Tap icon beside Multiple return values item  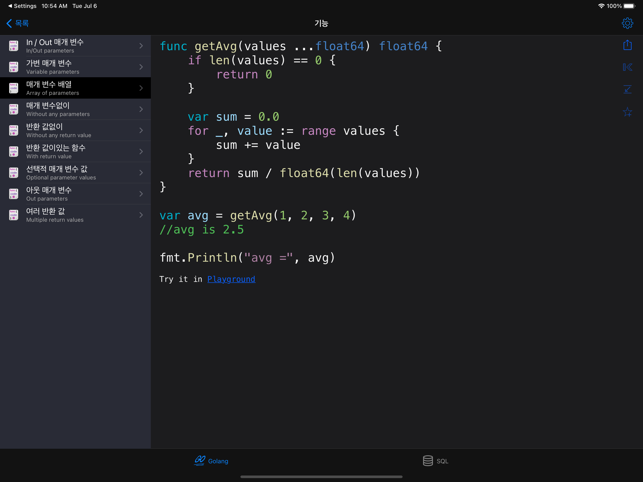click(x=13, y=215)
